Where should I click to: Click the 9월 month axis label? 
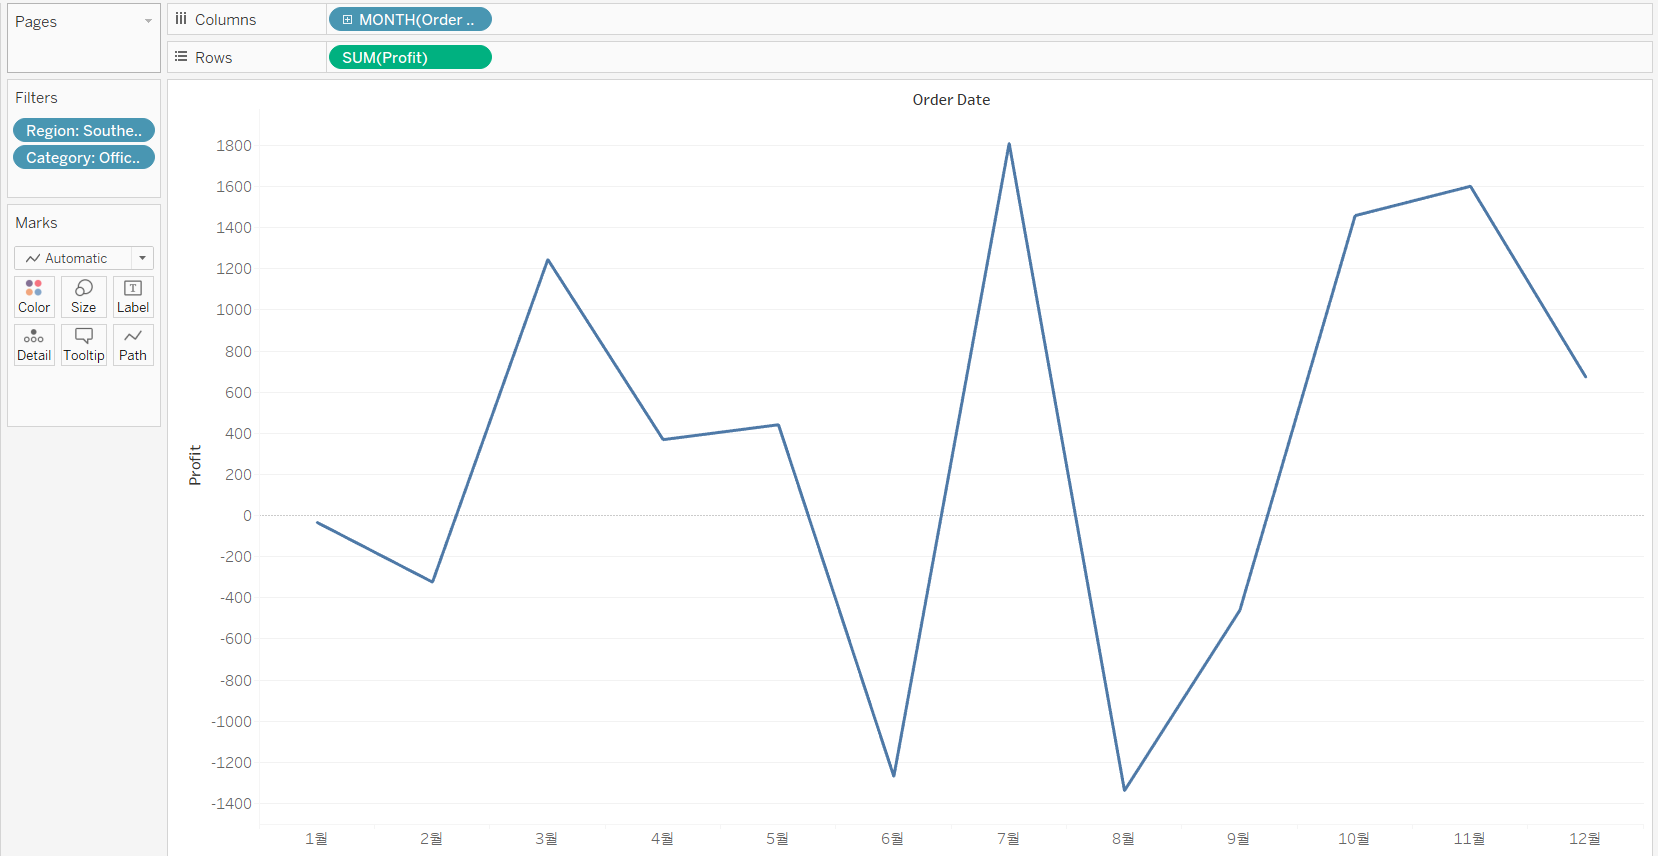click(1238, 839)
